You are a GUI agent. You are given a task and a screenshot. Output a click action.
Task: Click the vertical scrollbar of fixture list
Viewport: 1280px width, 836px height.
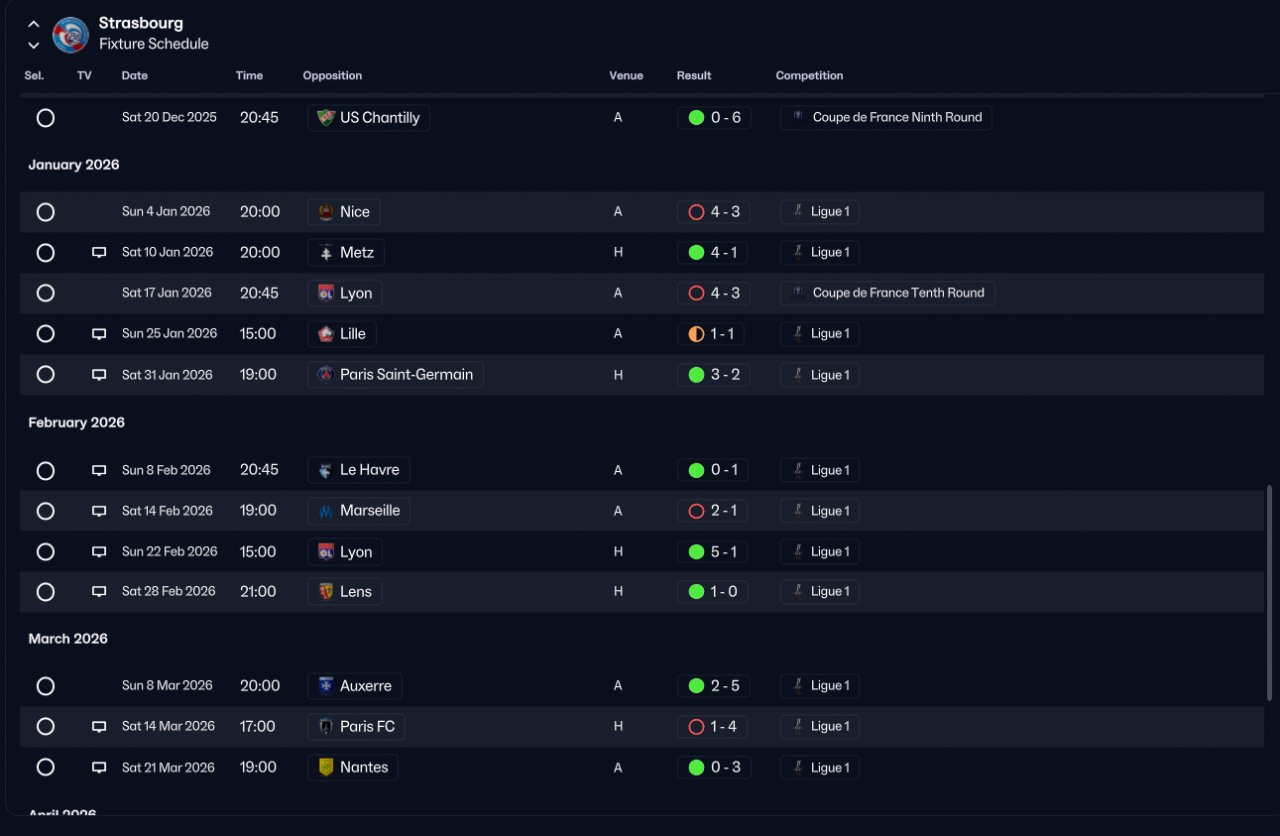(1270, 593)
